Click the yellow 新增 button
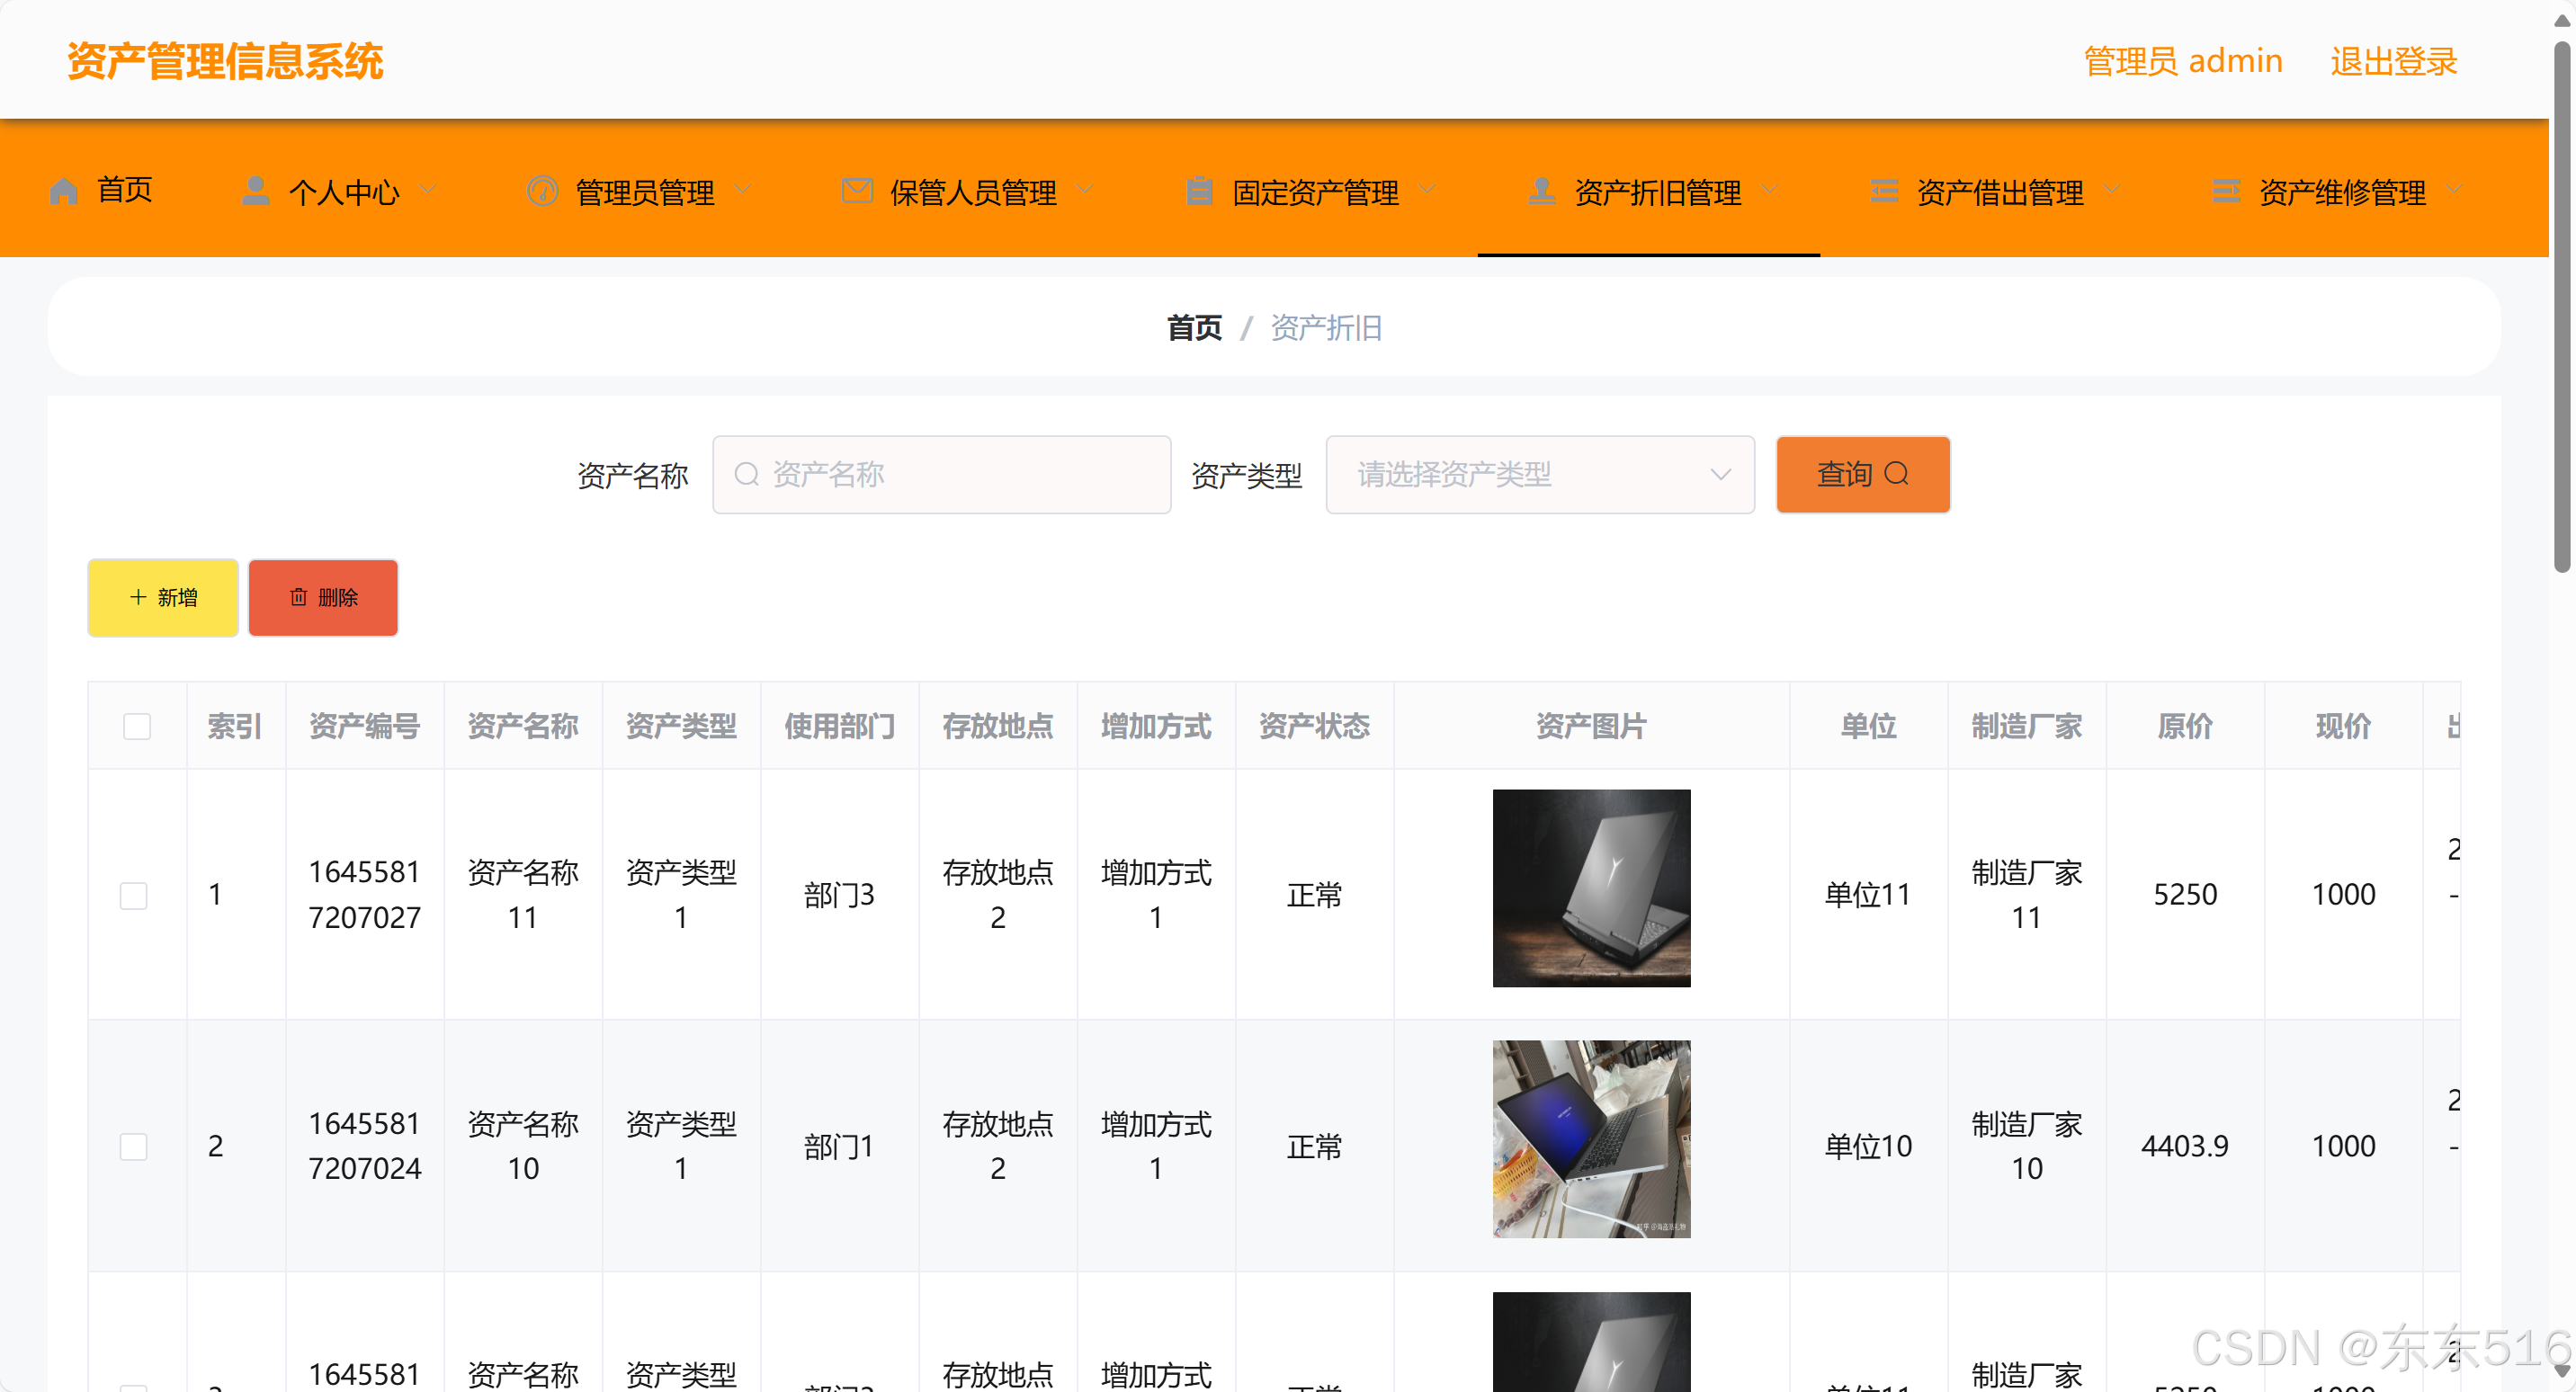Screen dimensions: 2576x1392 click(163, 597)
